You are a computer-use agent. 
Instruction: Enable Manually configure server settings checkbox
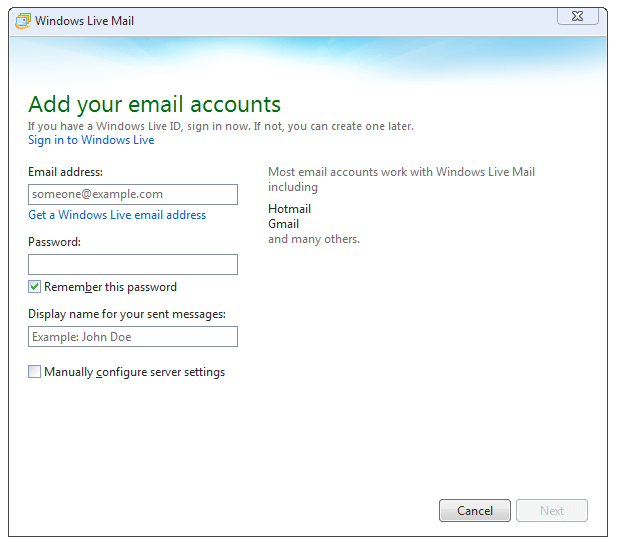[34, 372]
